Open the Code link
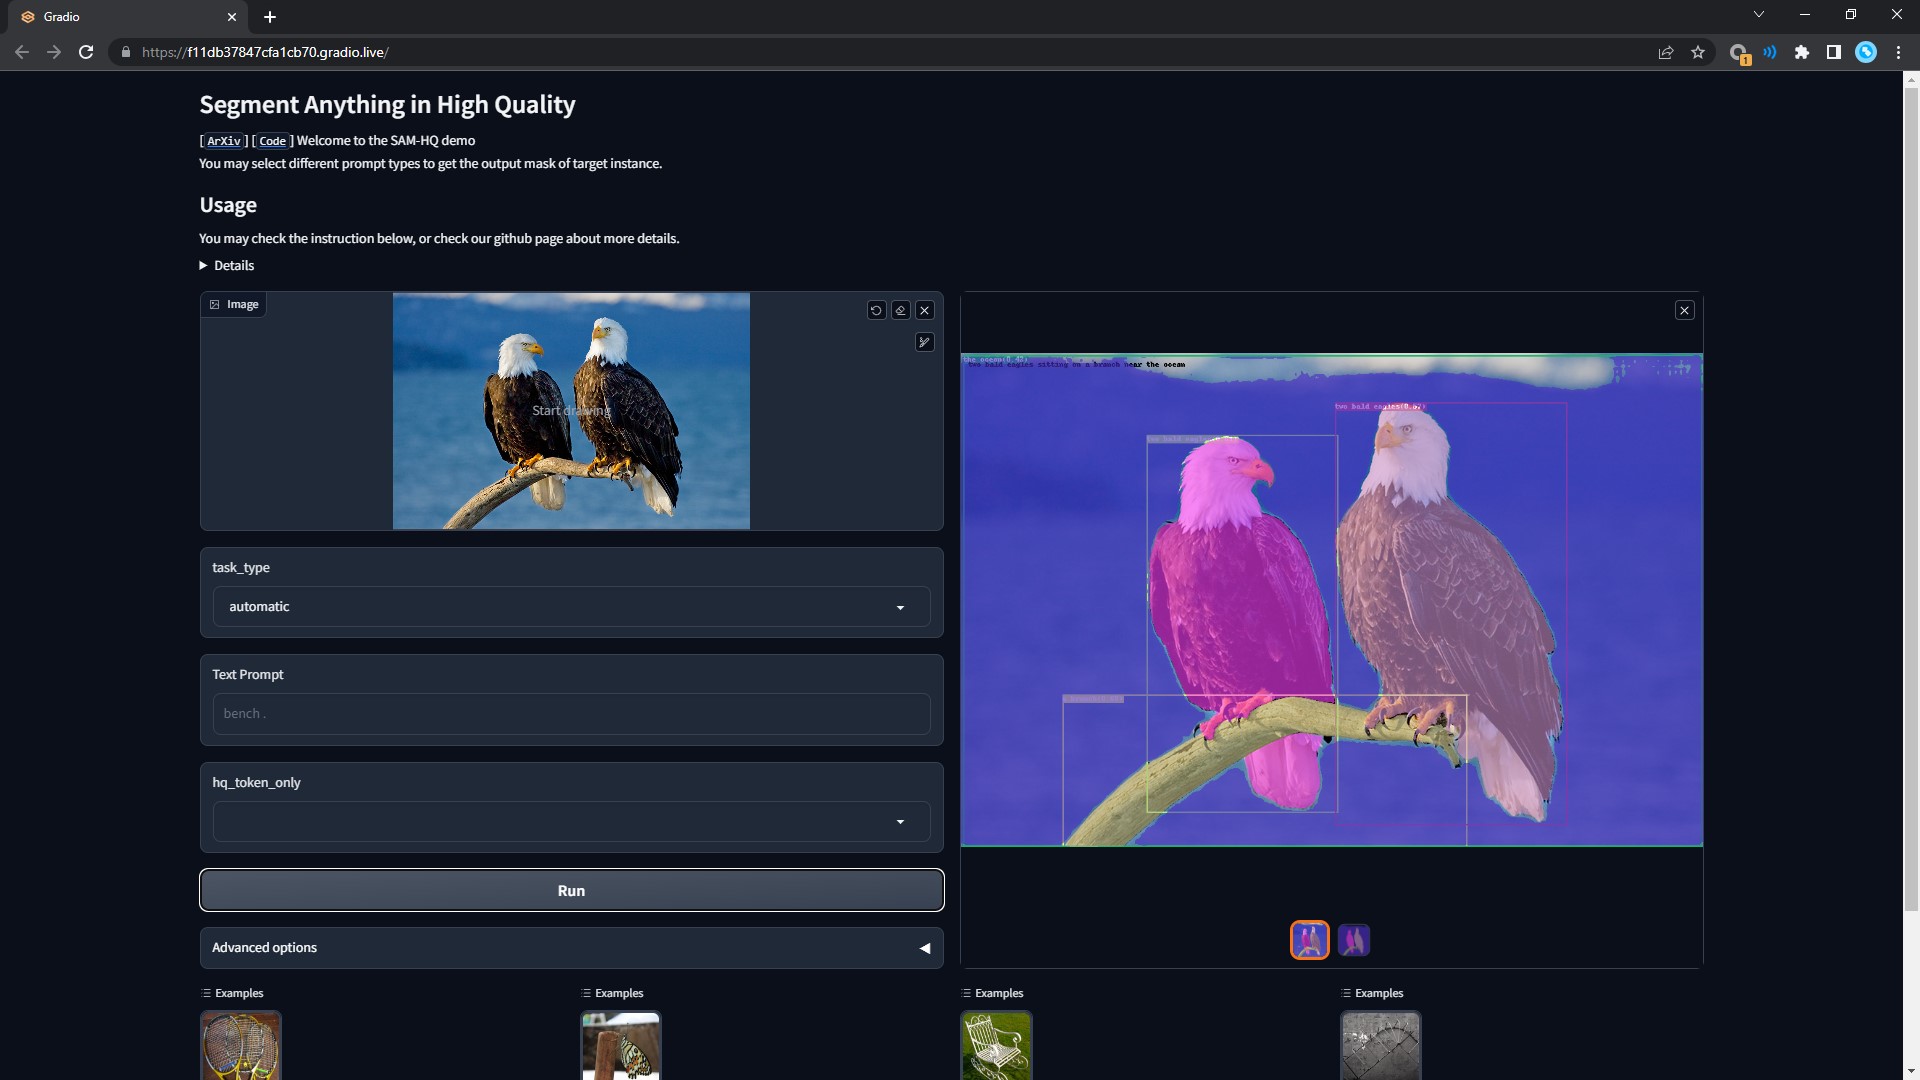Screen dimensions: 1920x1080 point(272,141)
